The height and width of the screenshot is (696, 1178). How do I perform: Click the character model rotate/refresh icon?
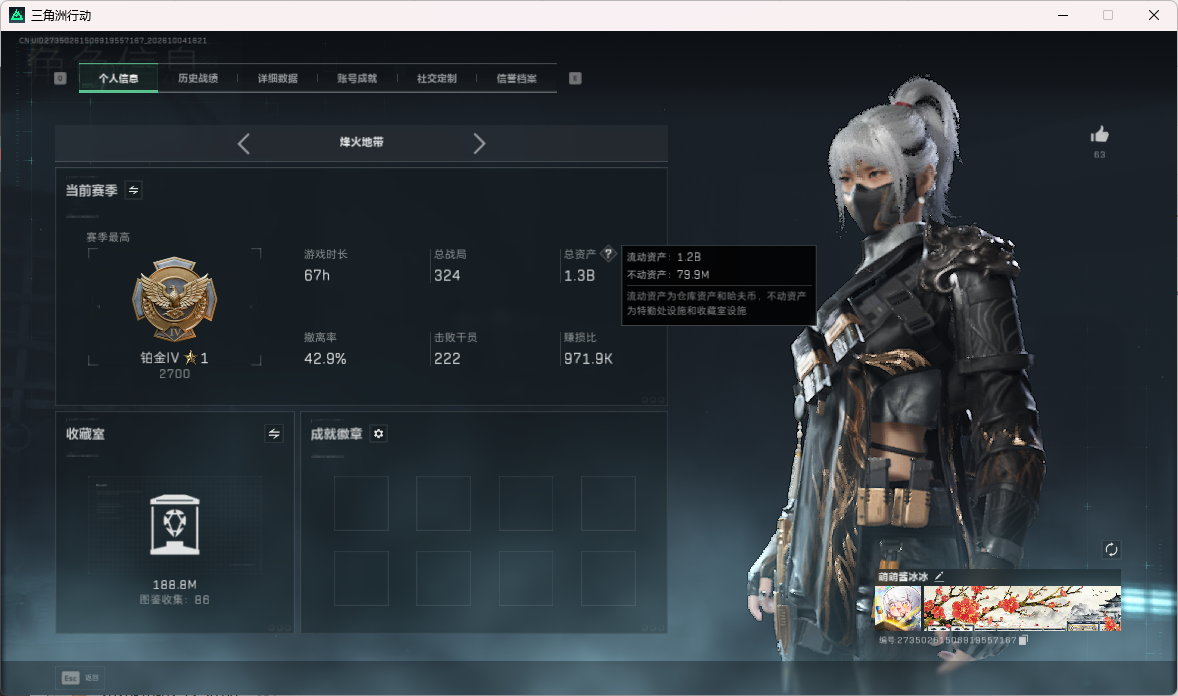click(1111, 549)
